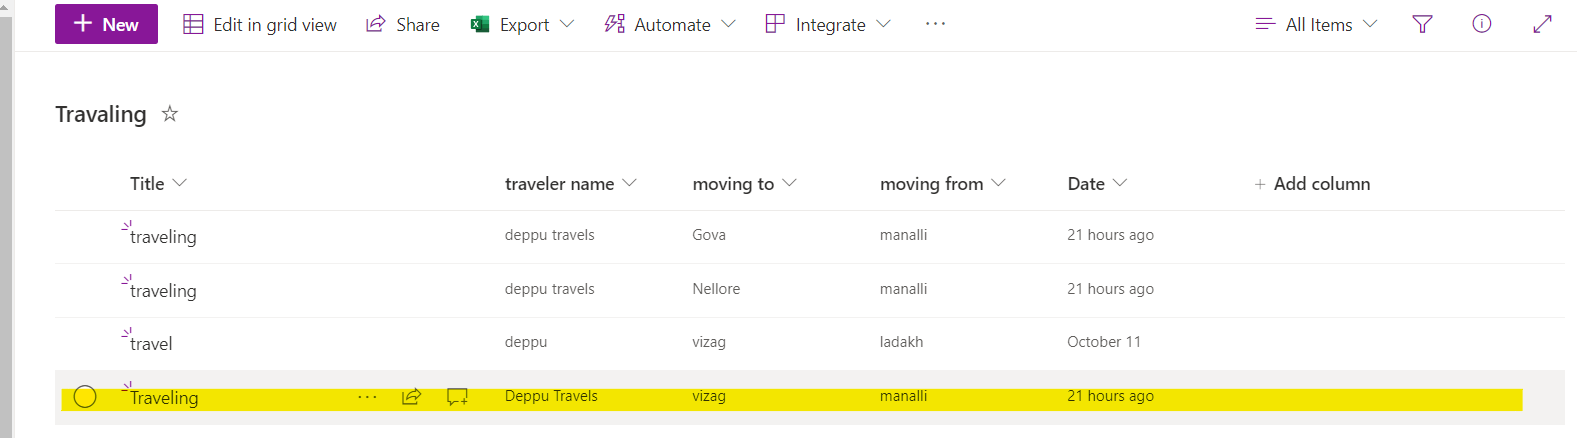Favorite the Travaling list with star icon
Viewport: 1577px width, 438px height.
170,114
